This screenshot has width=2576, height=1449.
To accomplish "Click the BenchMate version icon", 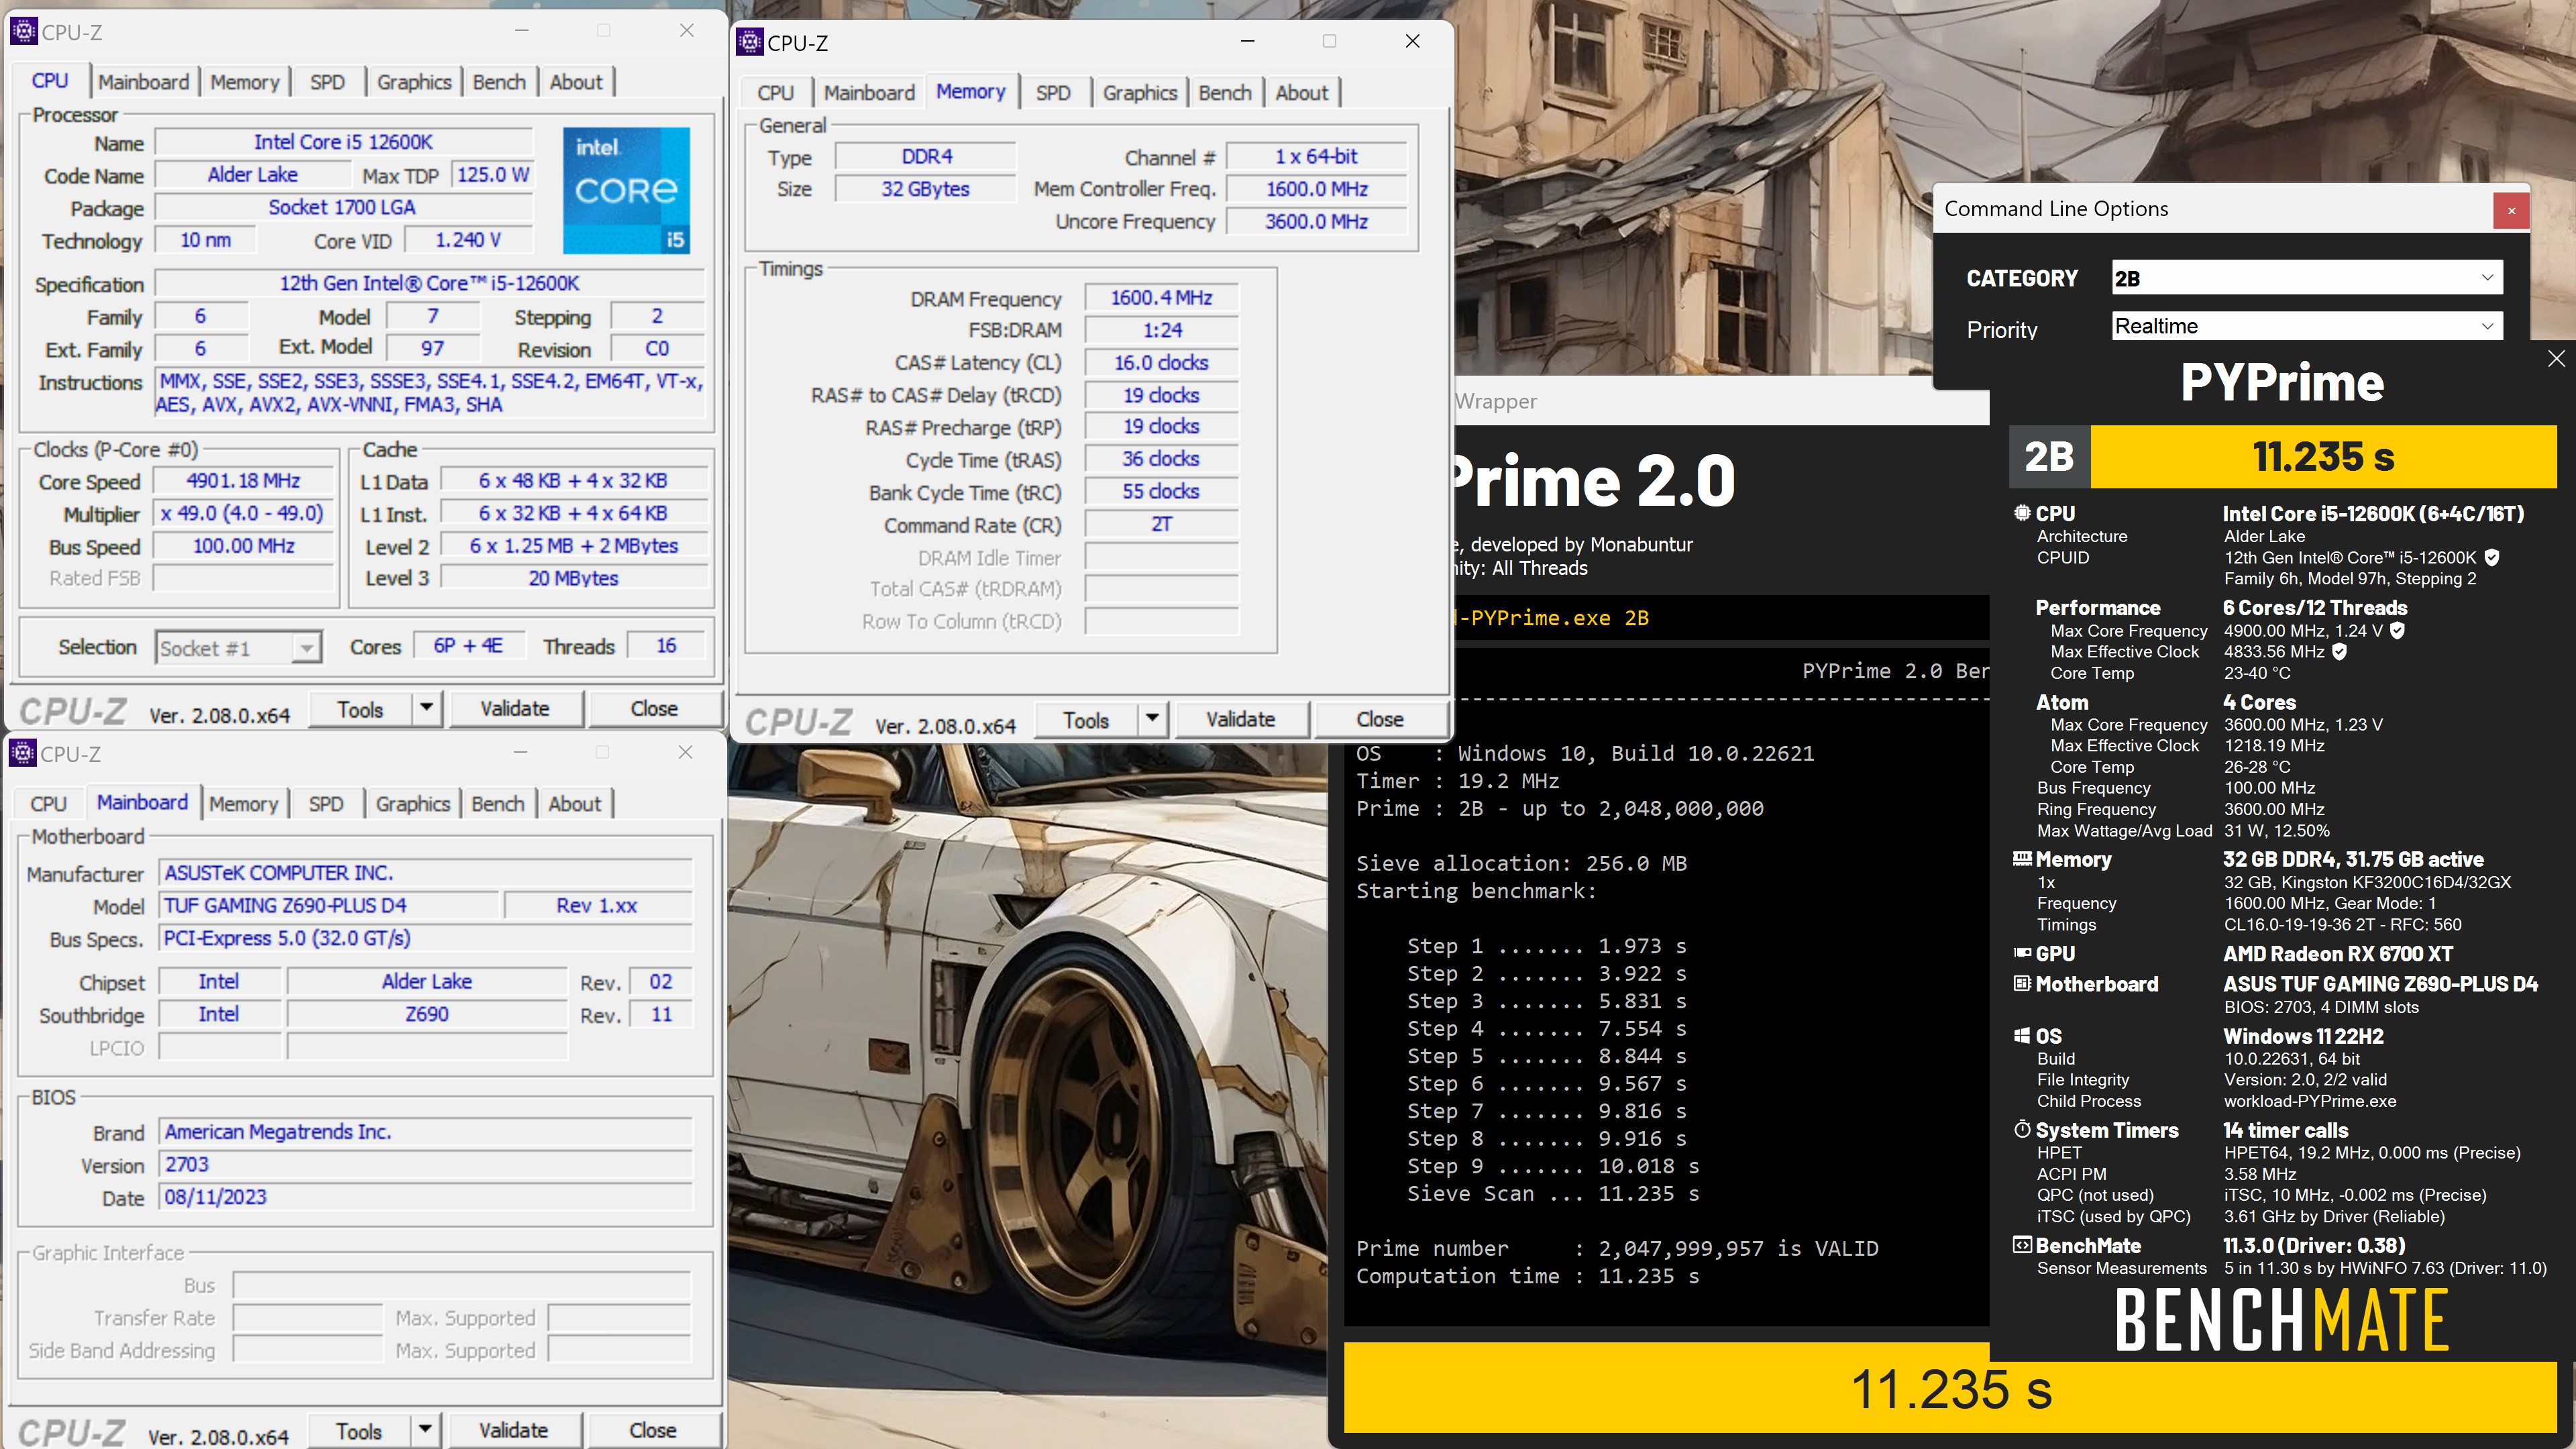I will [2022, 1245].
